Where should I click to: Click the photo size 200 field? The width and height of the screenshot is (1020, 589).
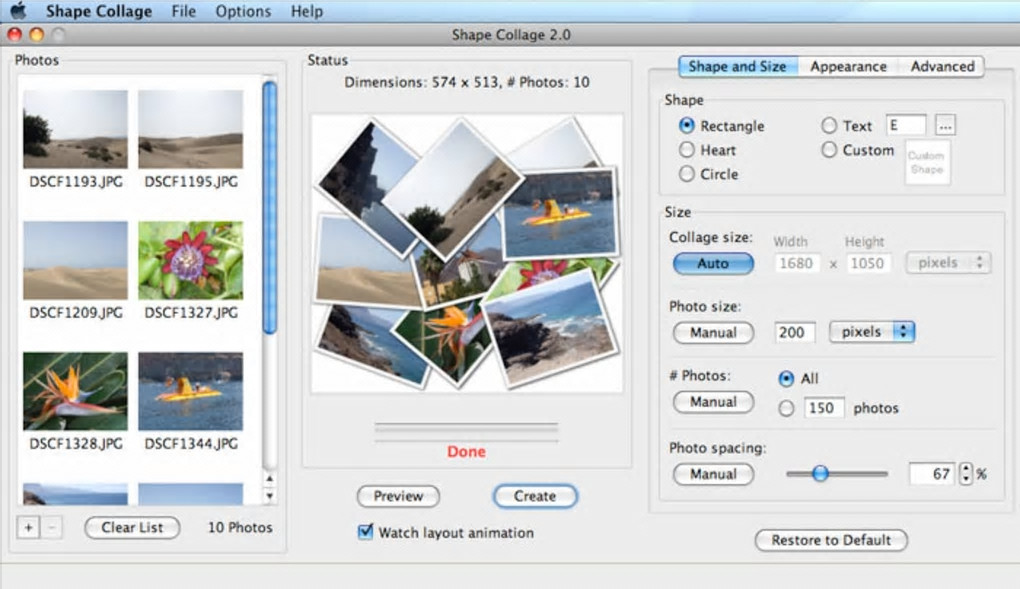coord(794,332)
